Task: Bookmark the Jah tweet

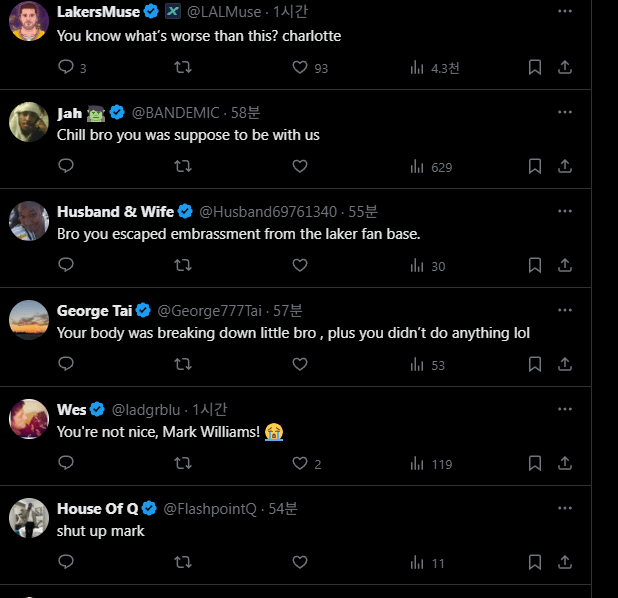Action: click(x=535, y=167)
